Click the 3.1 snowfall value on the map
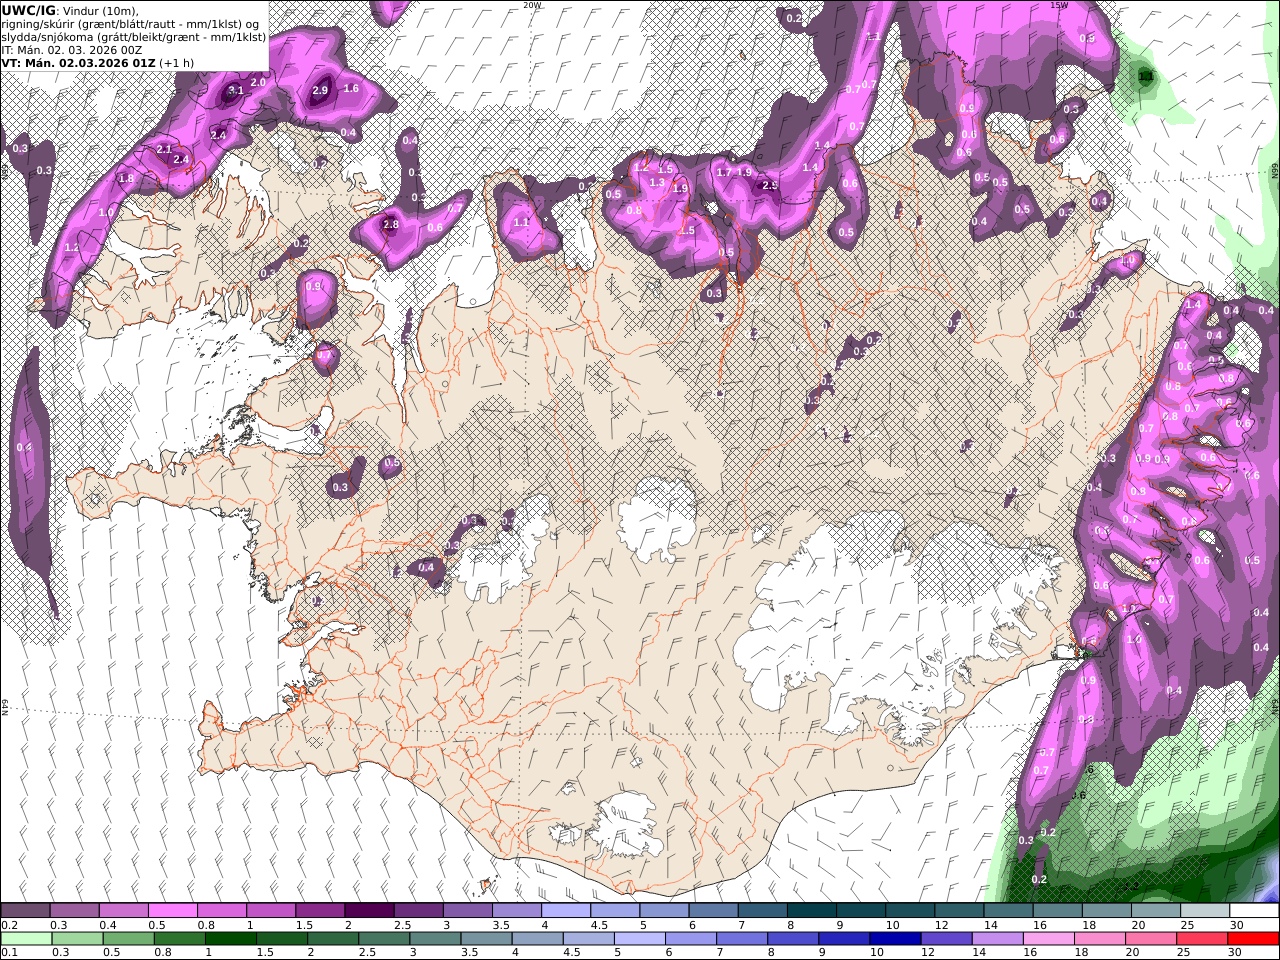 tap(236, 90)
